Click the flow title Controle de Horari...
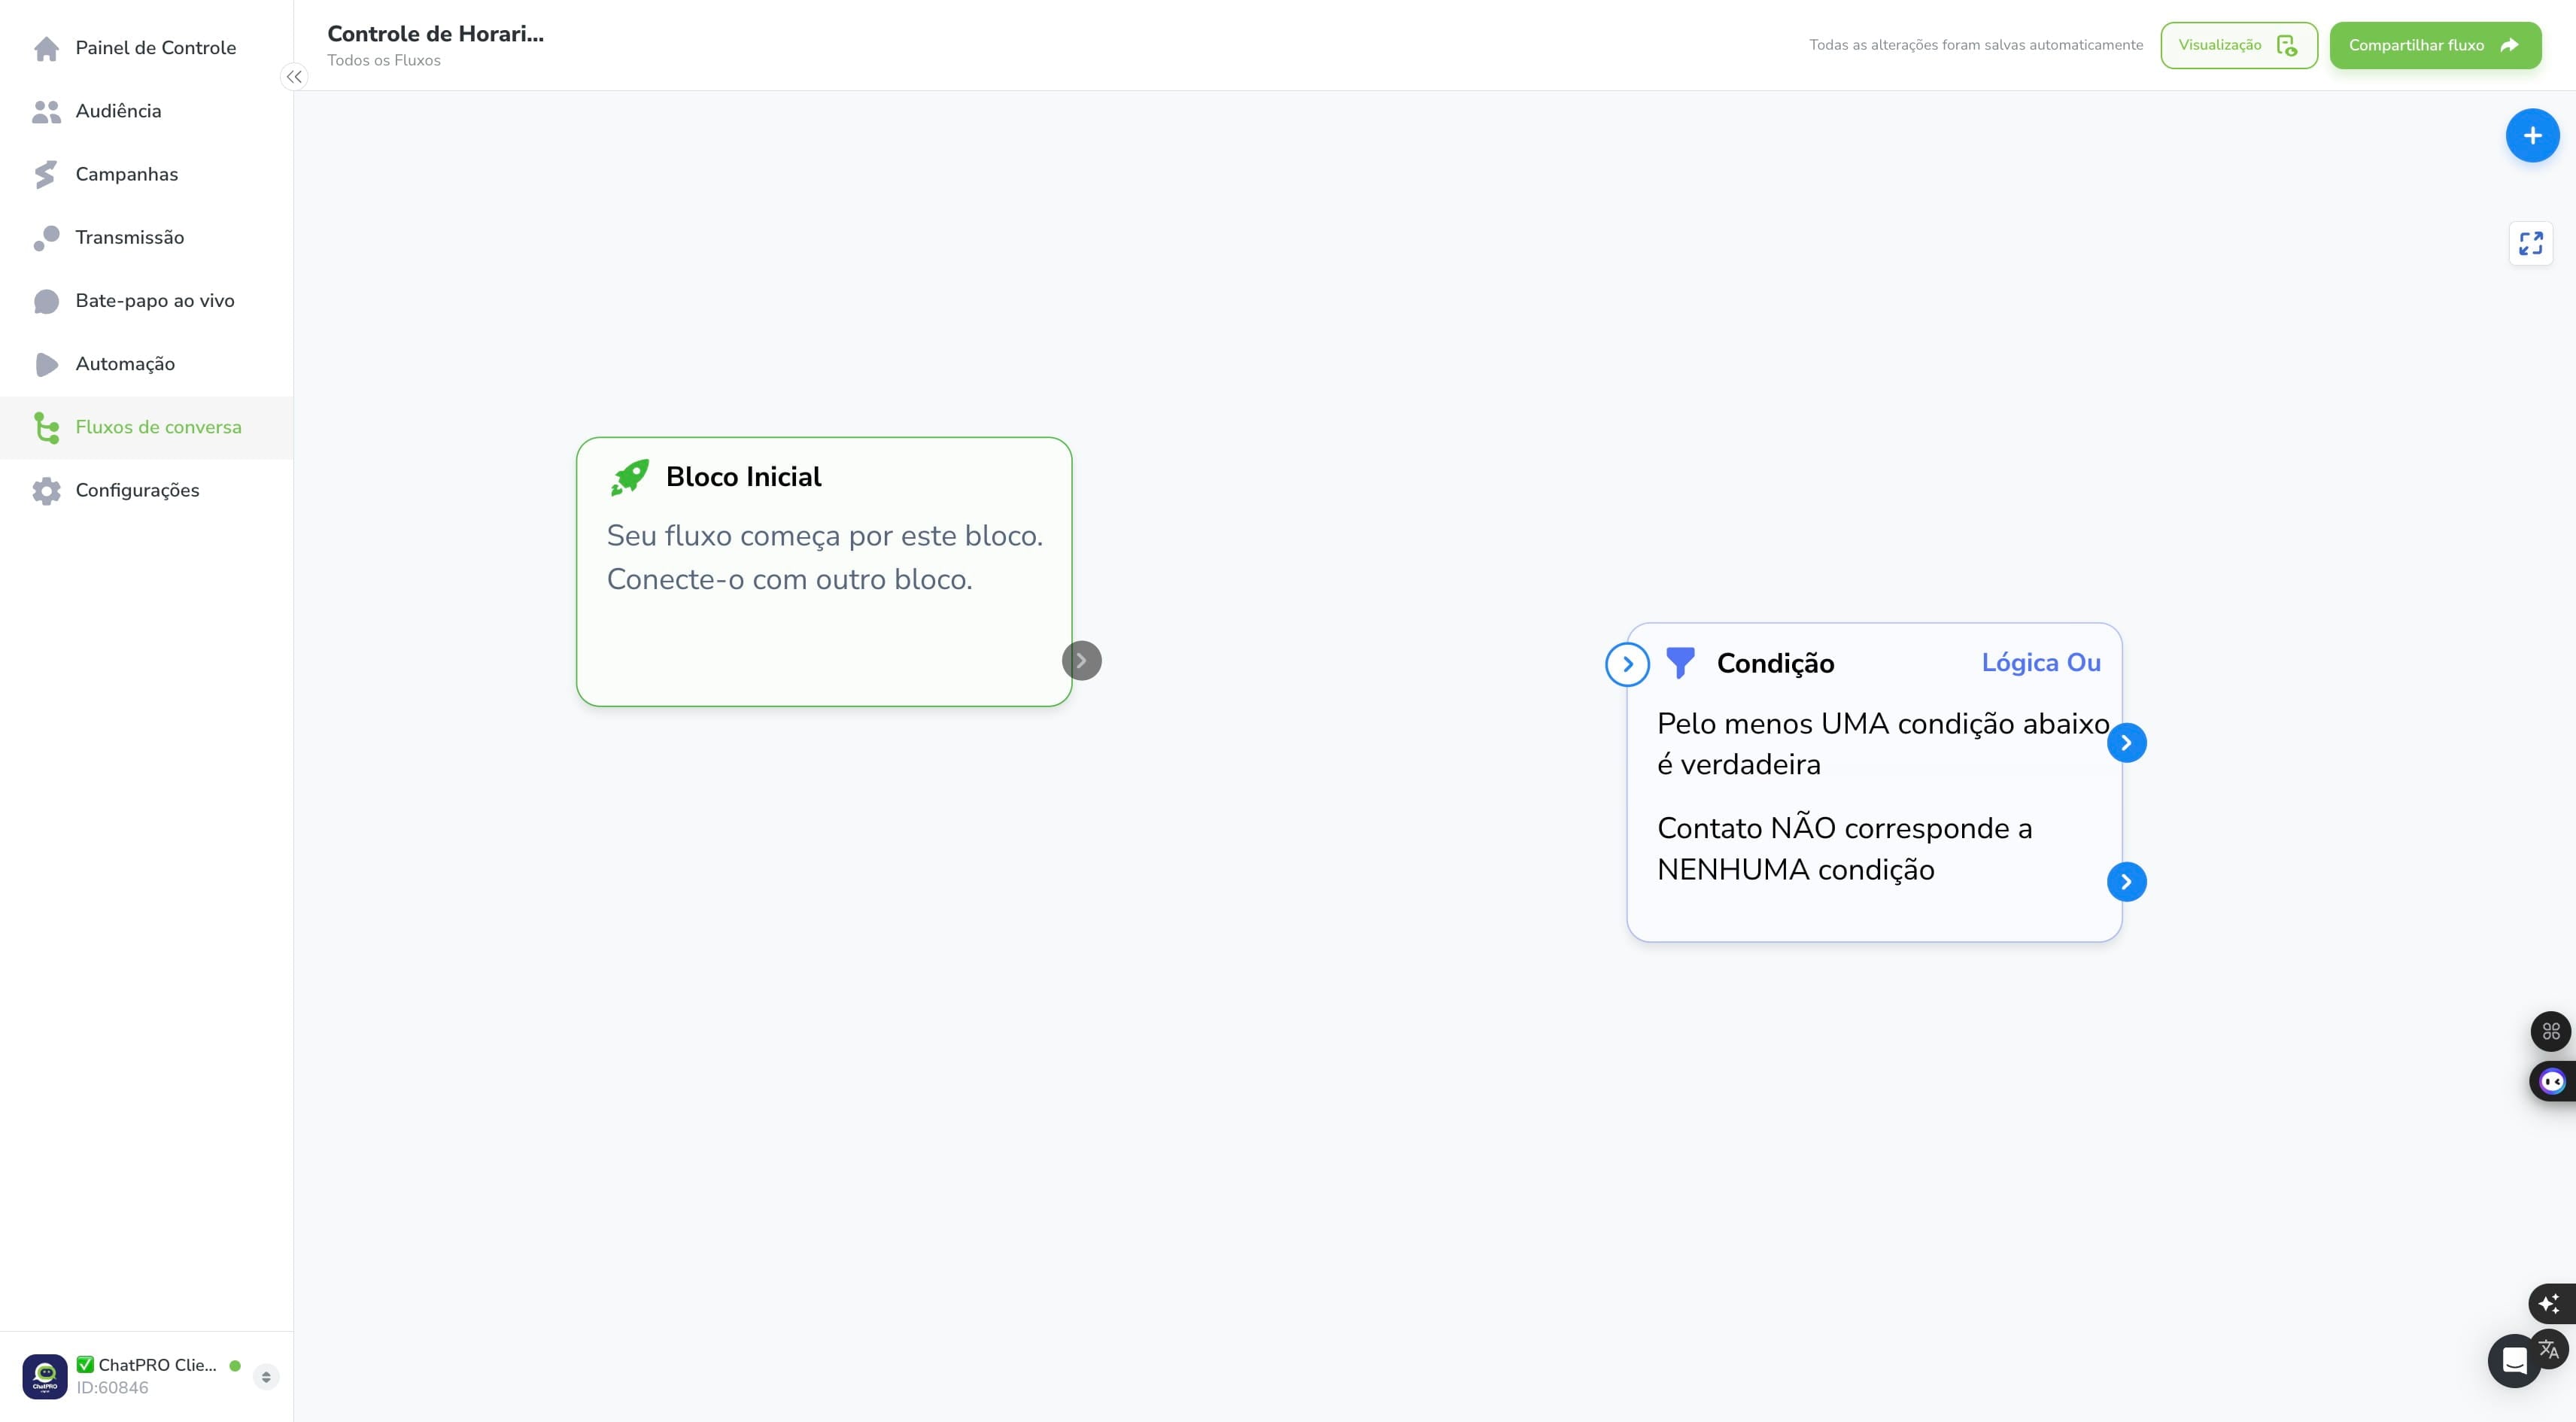 [x=436, y=33]
